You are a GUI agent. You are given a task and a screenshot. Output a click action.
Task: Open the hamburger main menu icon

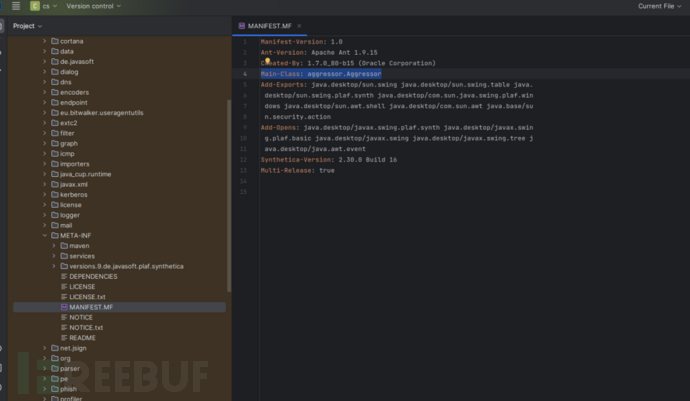tap(16, 6)
